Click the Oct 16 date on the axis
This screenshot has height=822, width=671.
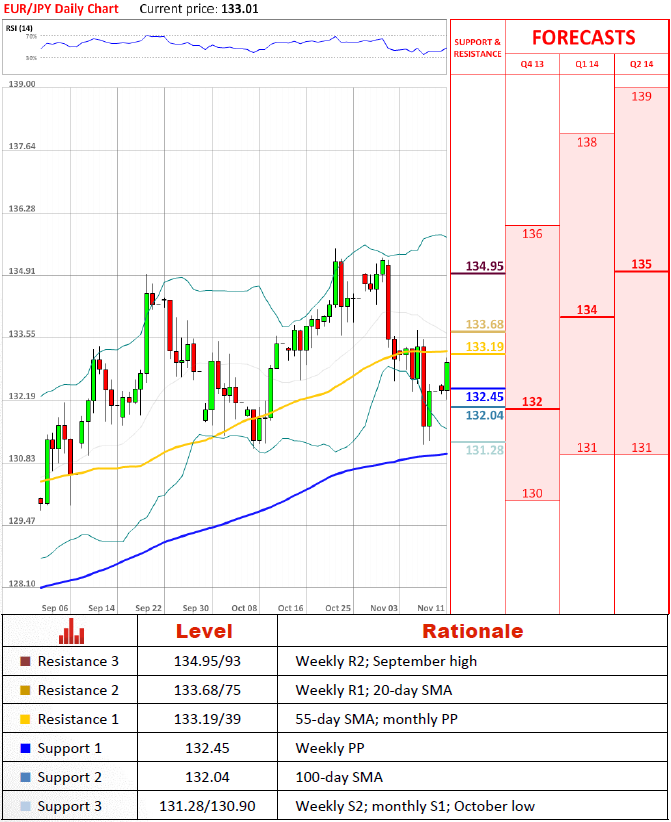pos(291,607)
